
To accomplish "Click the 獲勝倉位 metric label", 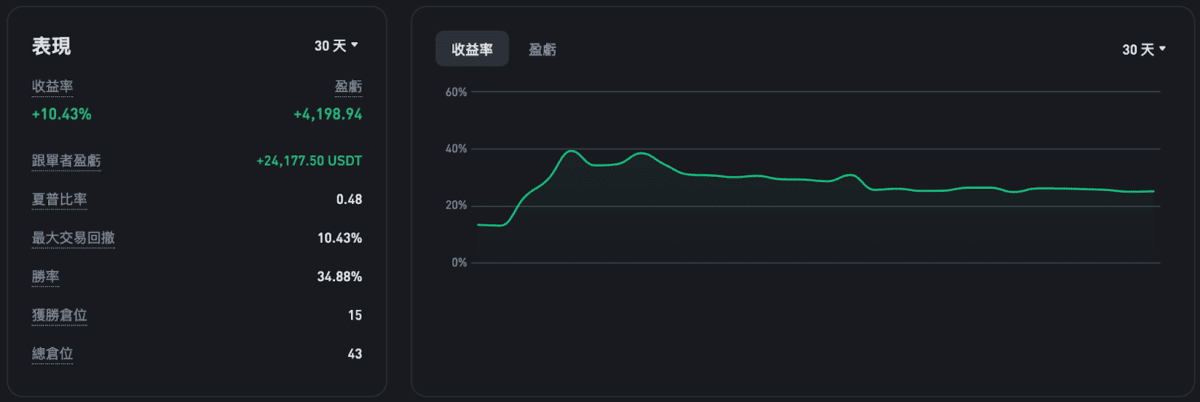I will pyautogui.click(x=59, y=315).
